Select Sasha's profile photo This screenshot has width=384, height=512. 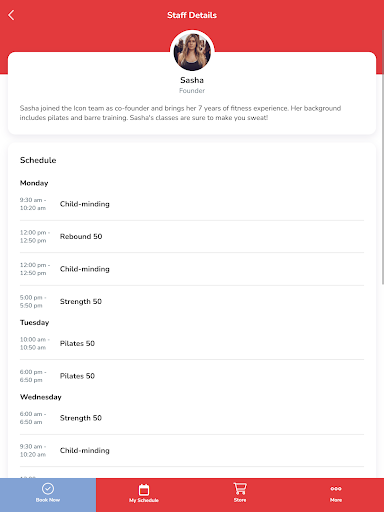pos(192,52)
